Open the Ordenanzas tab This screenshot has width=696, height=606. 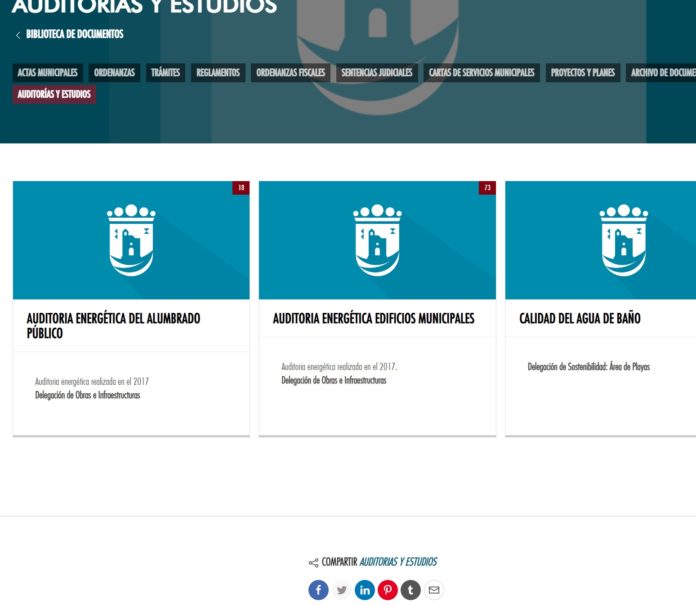click(x=114, y=73)
